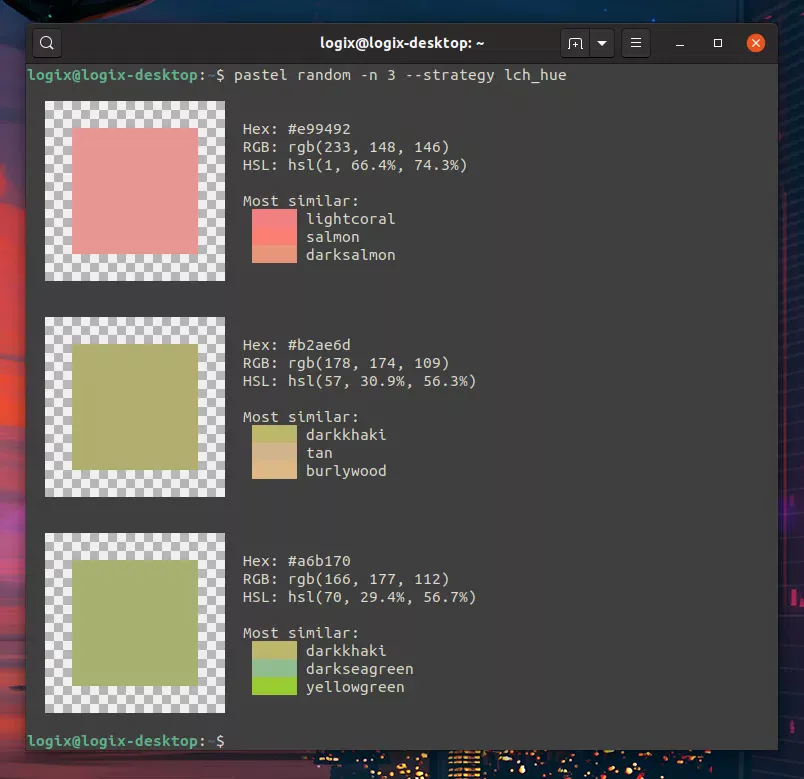Click the large pink #e99492 color preview
Image resolution: width=804 pixels, height=779 pixels.
coord(135,191)
